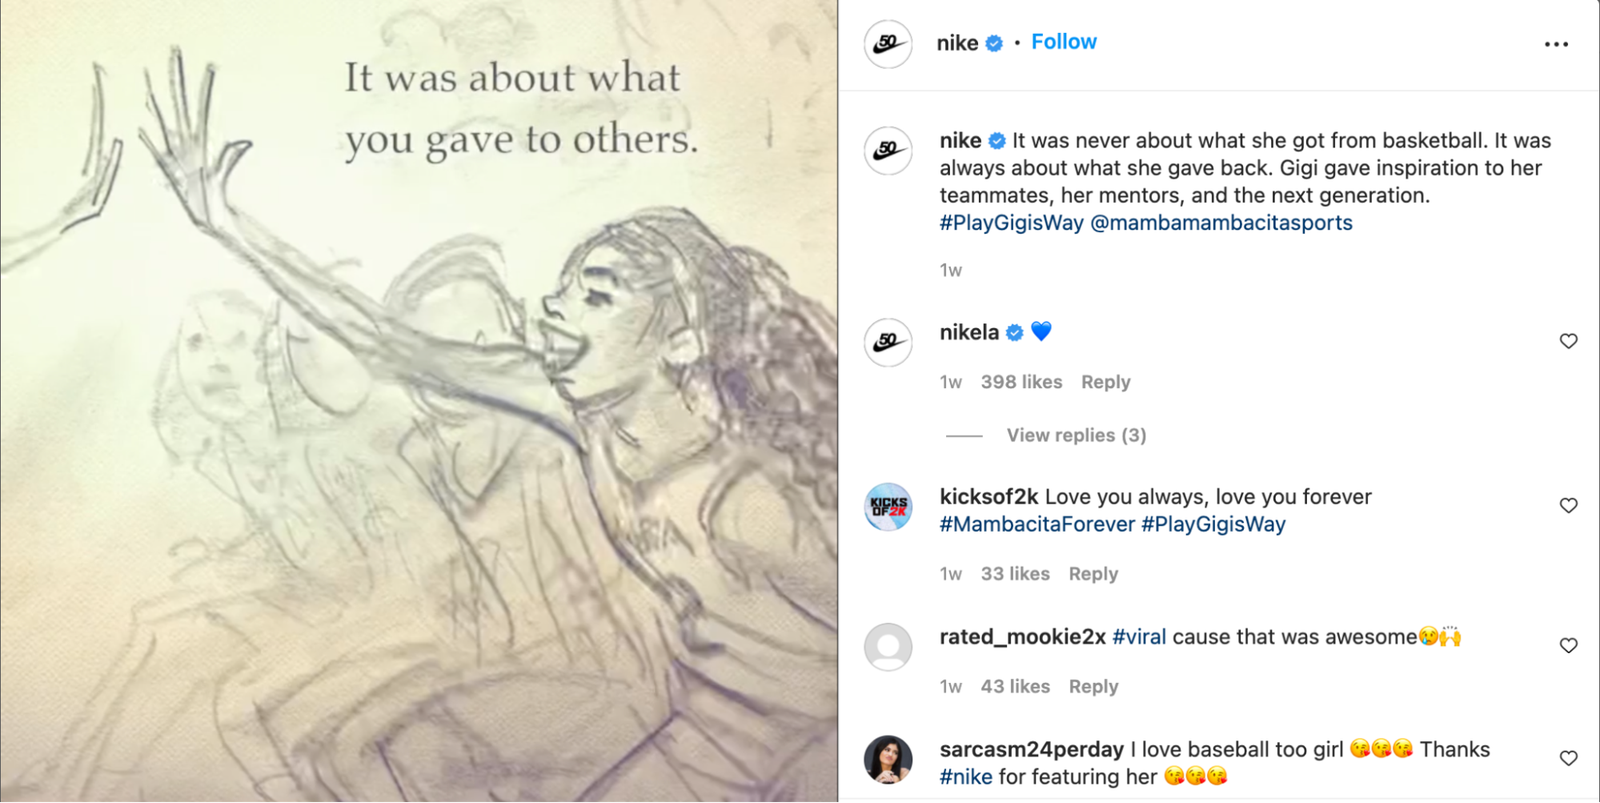Visit @mambamambacitasports profile mention

[1221, 223]
